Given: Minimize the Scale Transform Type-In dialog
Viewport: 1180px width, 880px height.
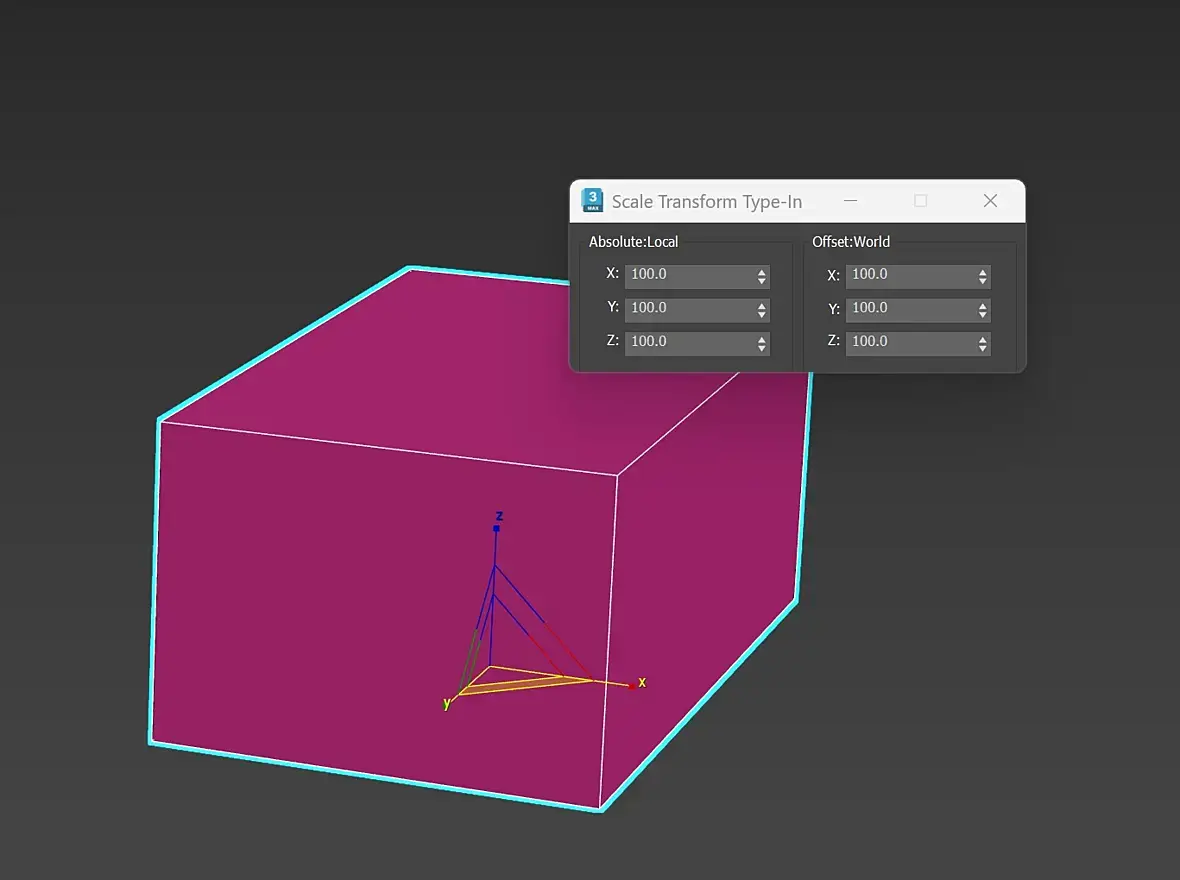Looking at the screenshot, I should [x=850, y=200].
